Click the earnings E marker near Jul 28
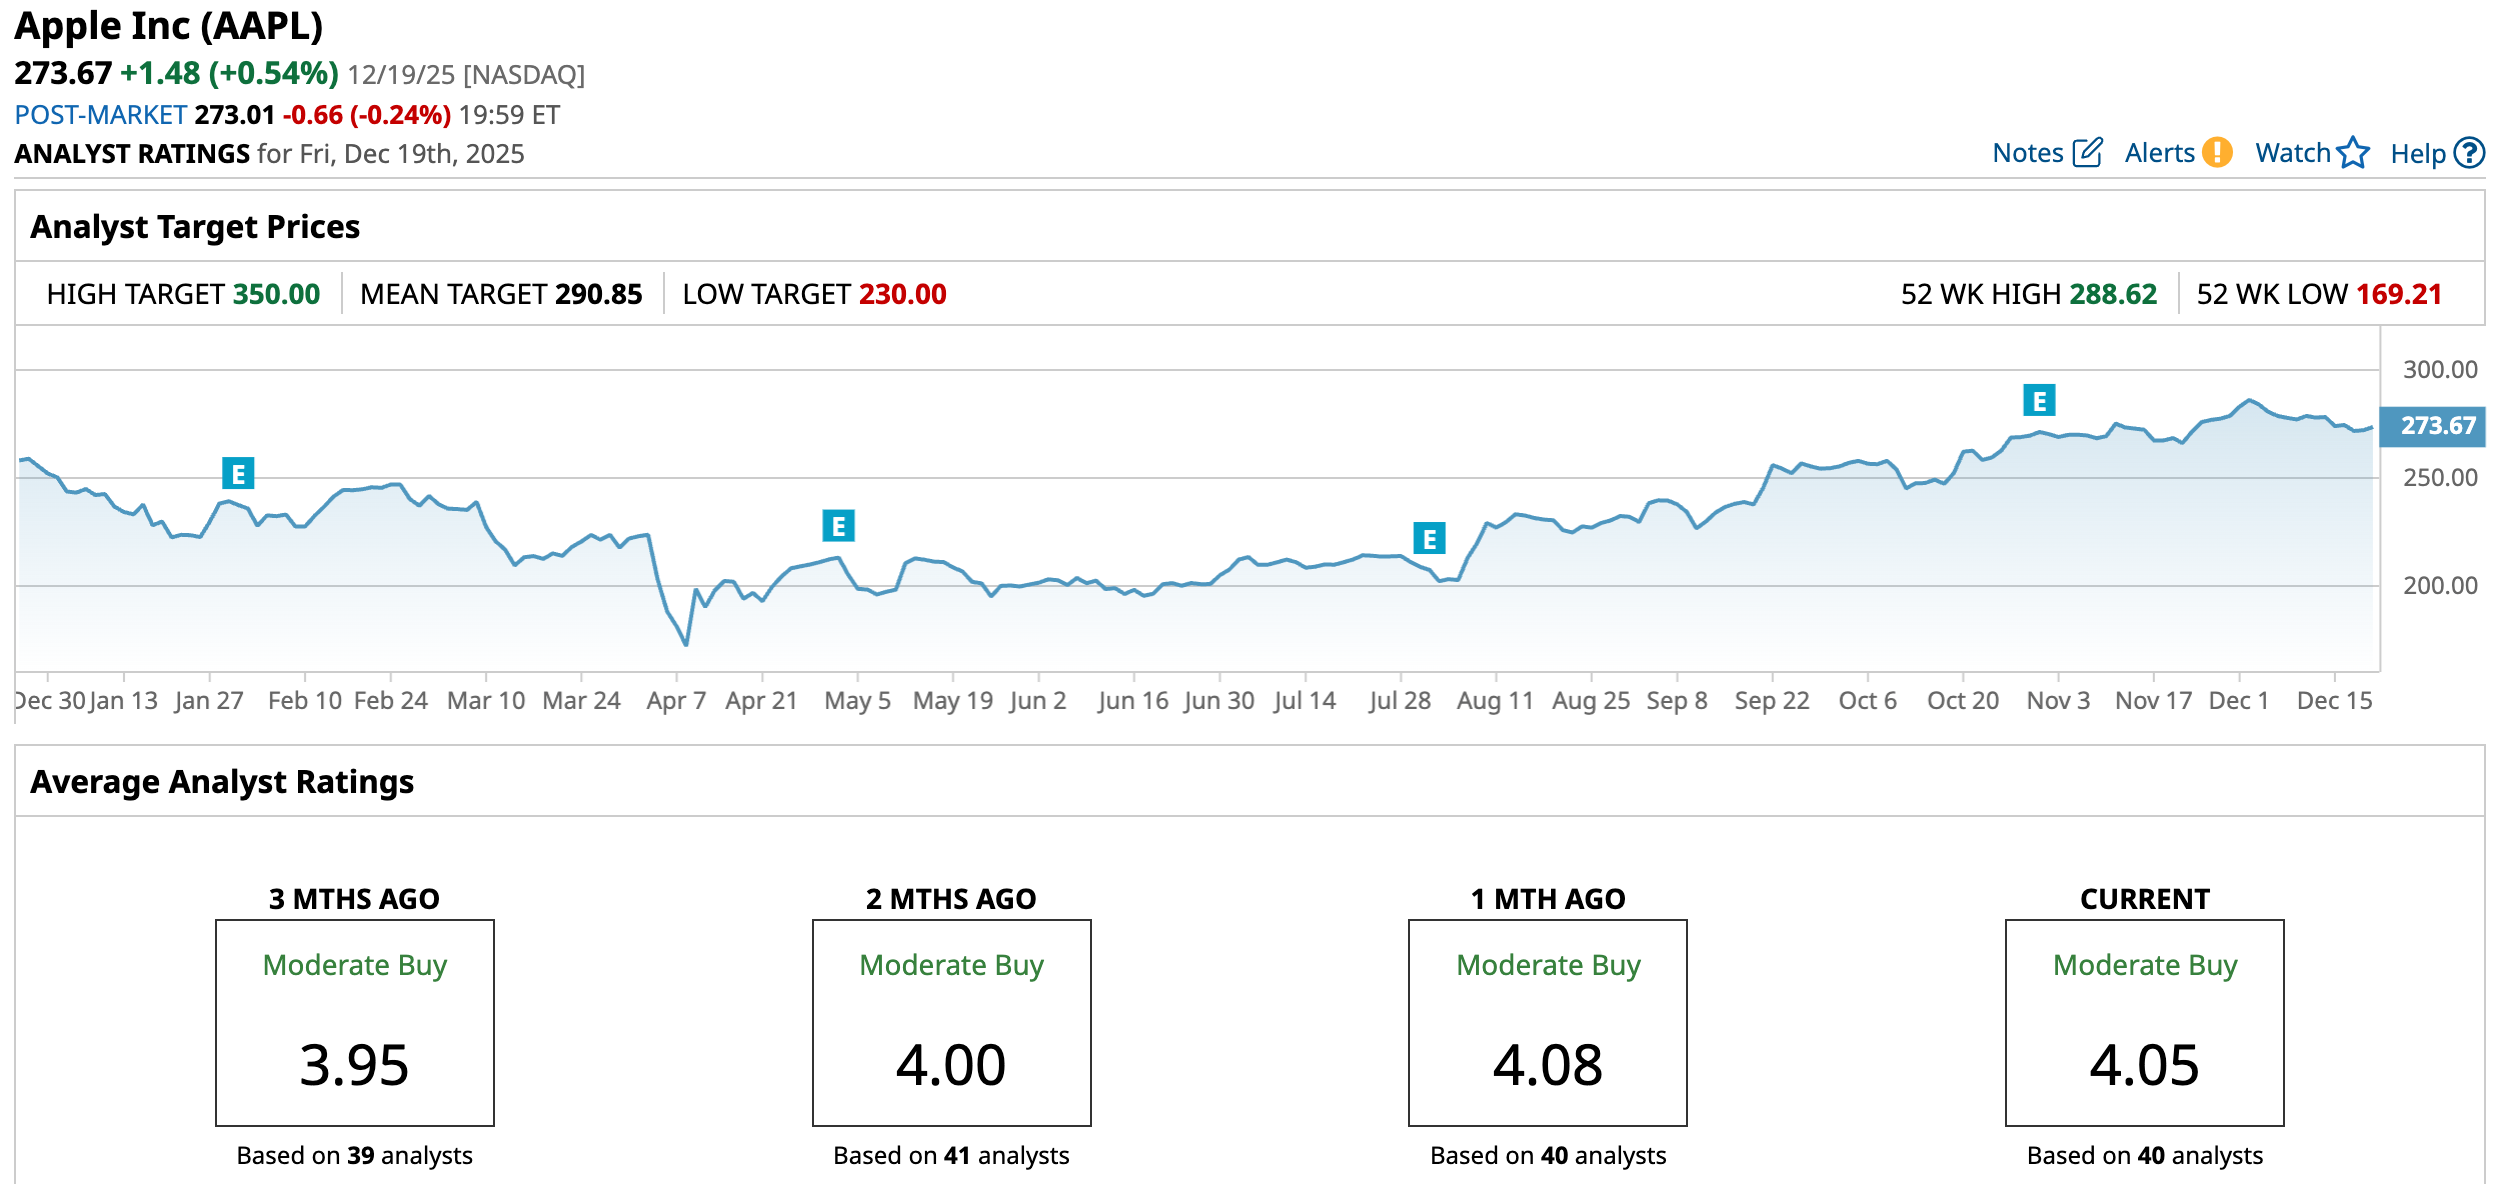Viewport: 2498px width, 1184px height. (1429, 538)
